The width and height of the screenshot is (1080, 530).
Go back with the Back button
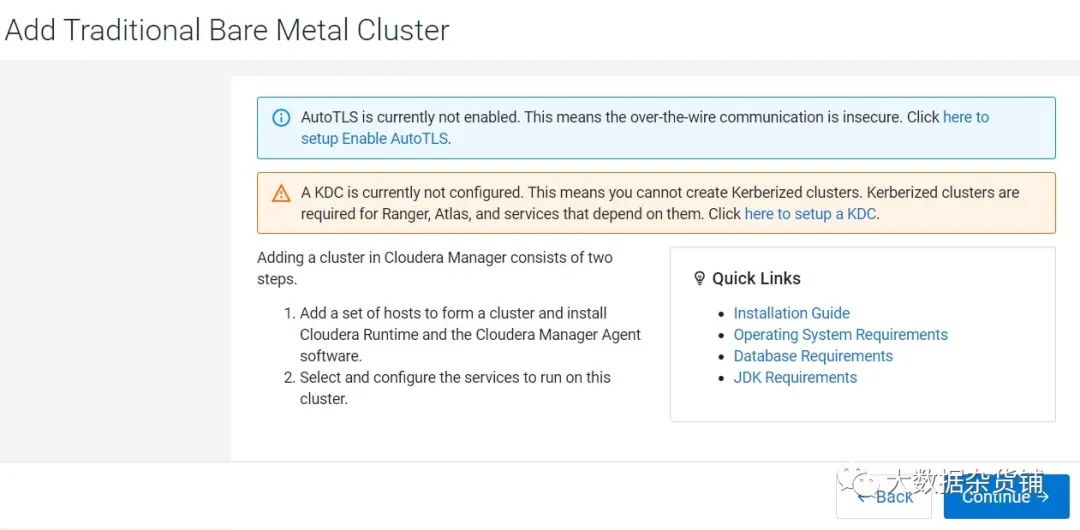(884, 496)
